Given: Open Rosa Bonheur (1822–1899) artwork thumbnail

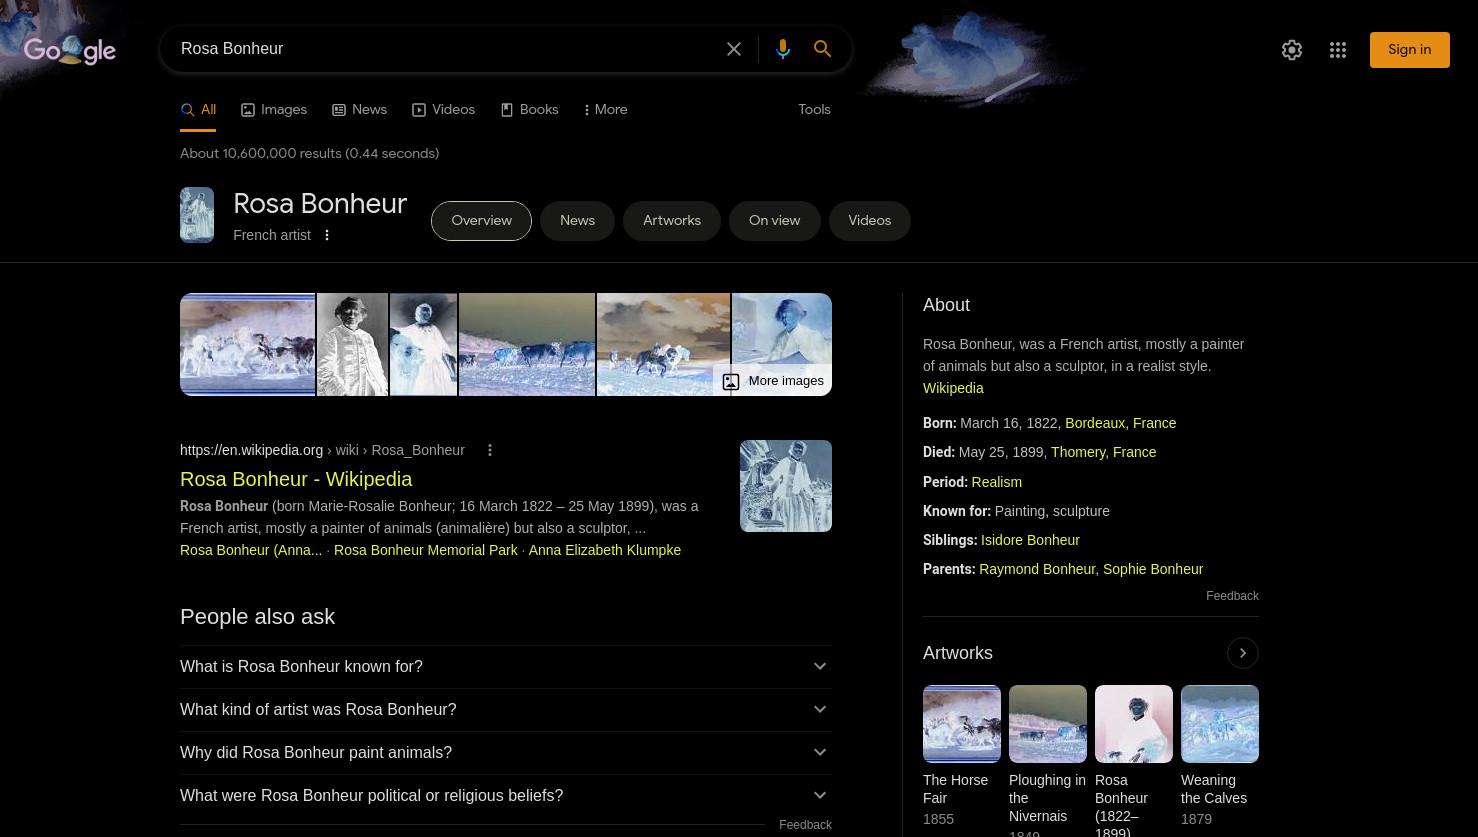Looking at the screenshot, I should pyautogui.click(x=1134, y=724).
